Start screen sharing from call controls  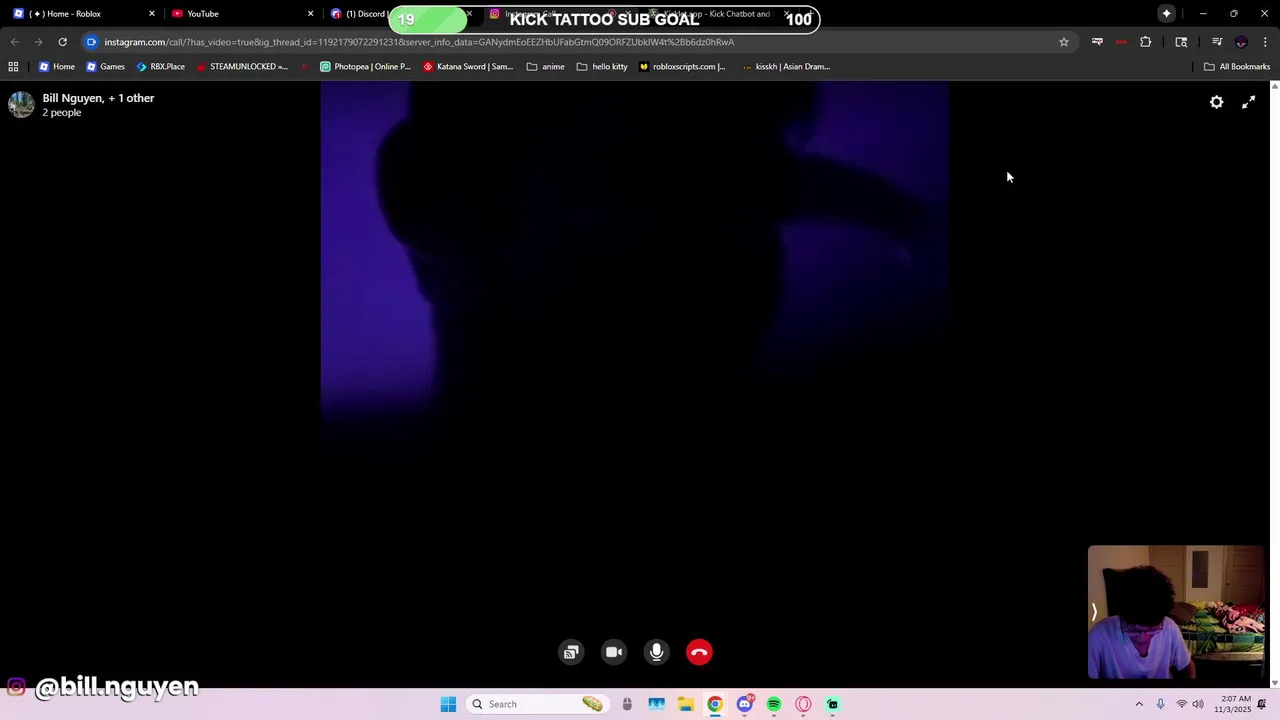(571, 652)
